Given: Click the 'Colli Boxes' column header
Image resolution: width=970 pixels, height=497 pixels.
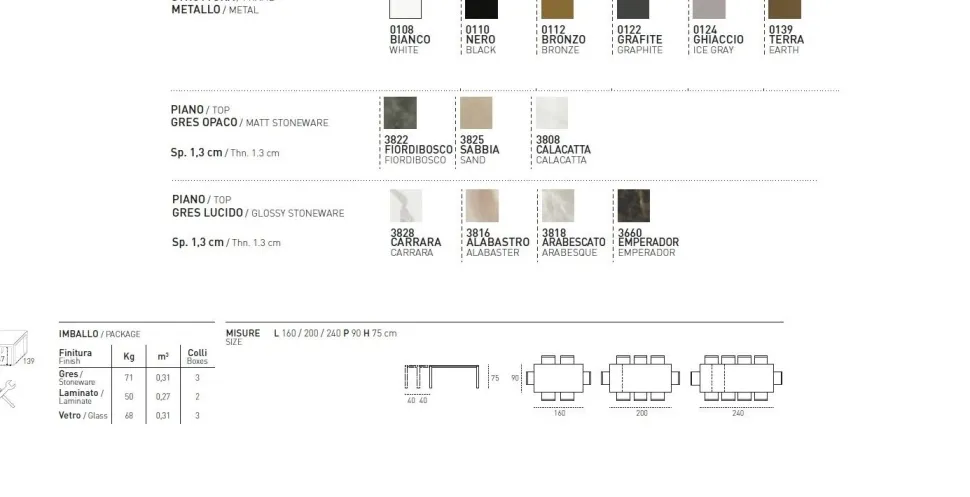Looking at the screenshot, I should (197, 356).
